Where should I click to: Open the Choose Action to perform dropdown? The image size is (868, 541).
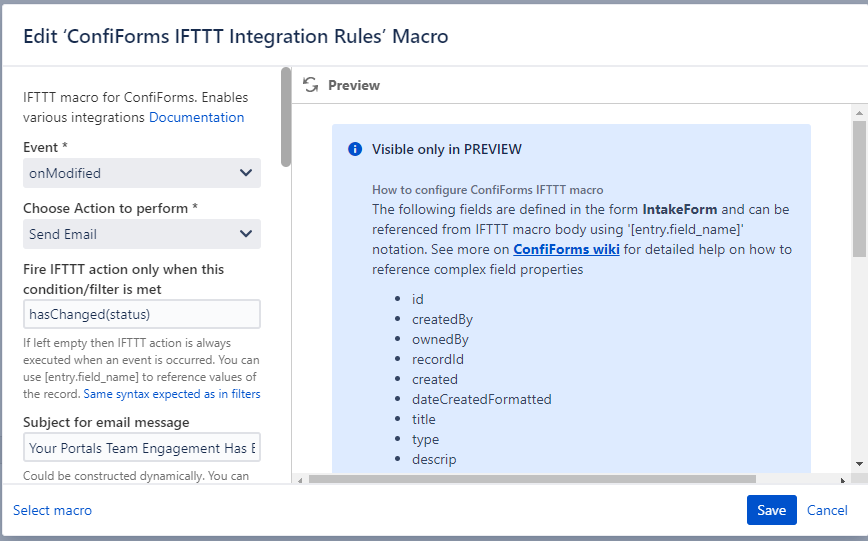point(142,234)
